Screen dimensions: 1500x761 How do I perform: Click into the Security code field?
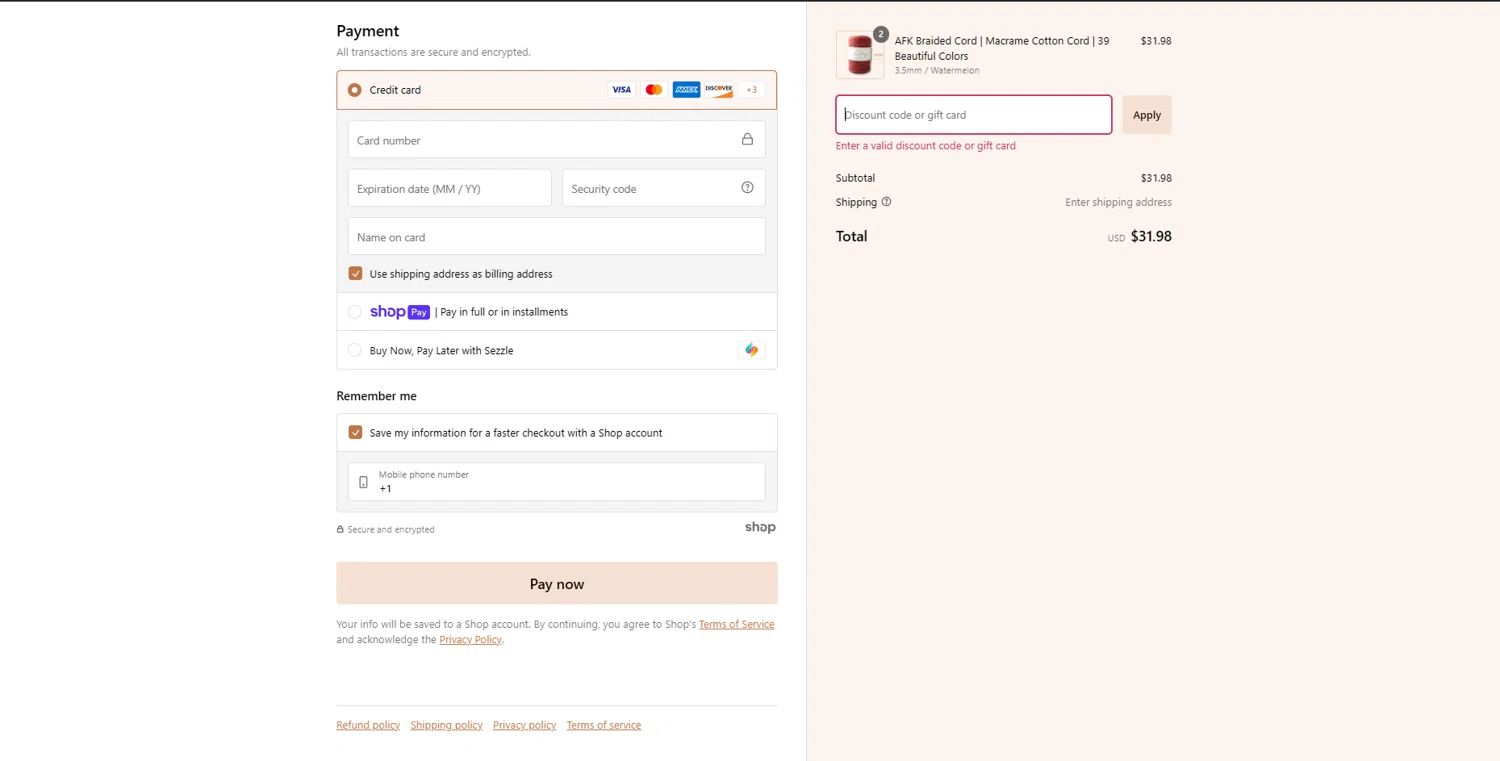[664, 188]
